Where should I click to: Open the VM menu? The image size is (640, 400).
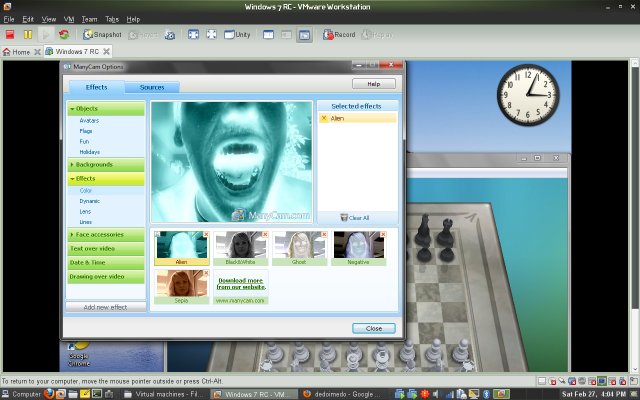click(69, 19)
